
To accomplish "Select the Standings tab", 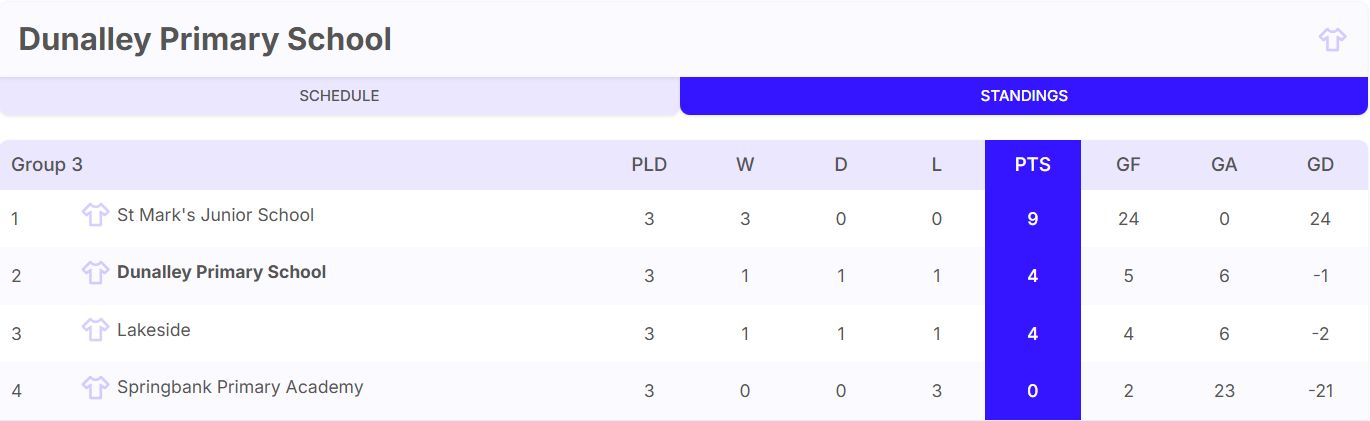I will [x=1023, y=96].
